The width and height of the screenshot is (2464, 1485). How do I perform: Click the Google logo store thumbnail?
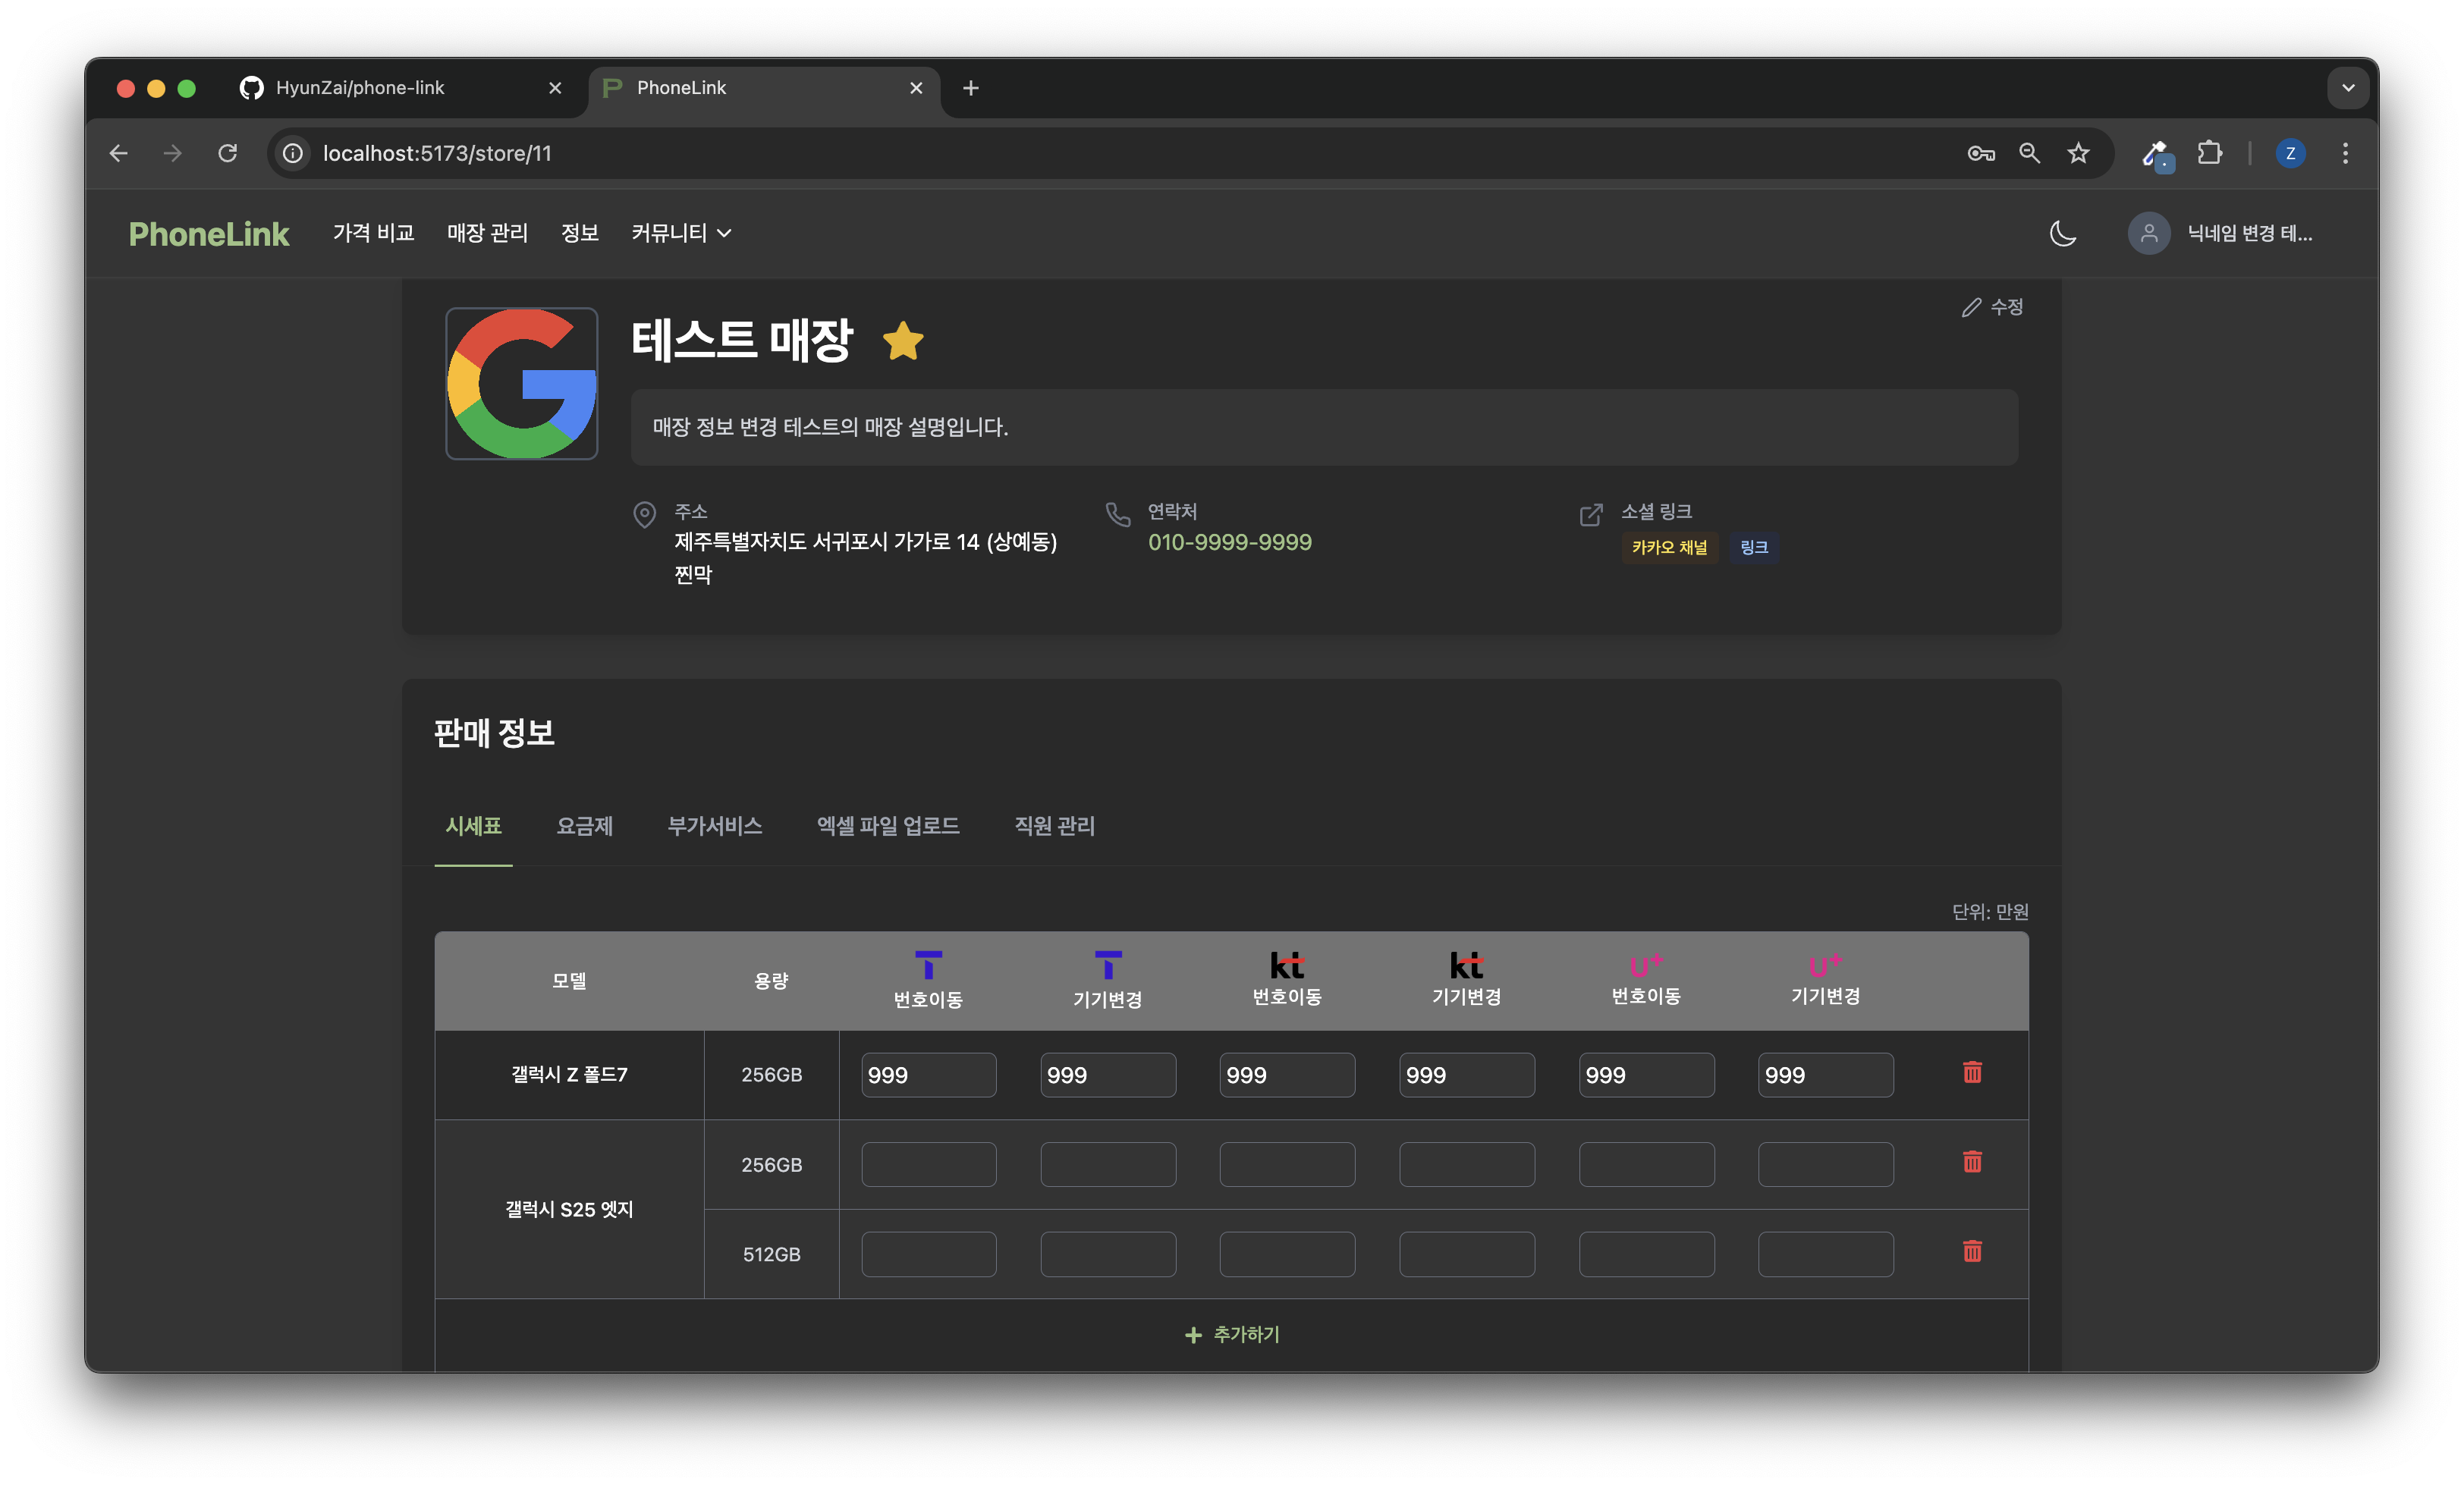point(521,383)
